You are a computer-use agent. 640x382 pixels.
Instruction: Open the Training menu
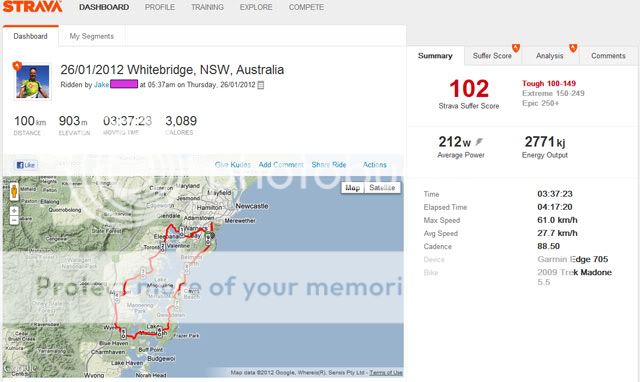click(x=207, y=7)
